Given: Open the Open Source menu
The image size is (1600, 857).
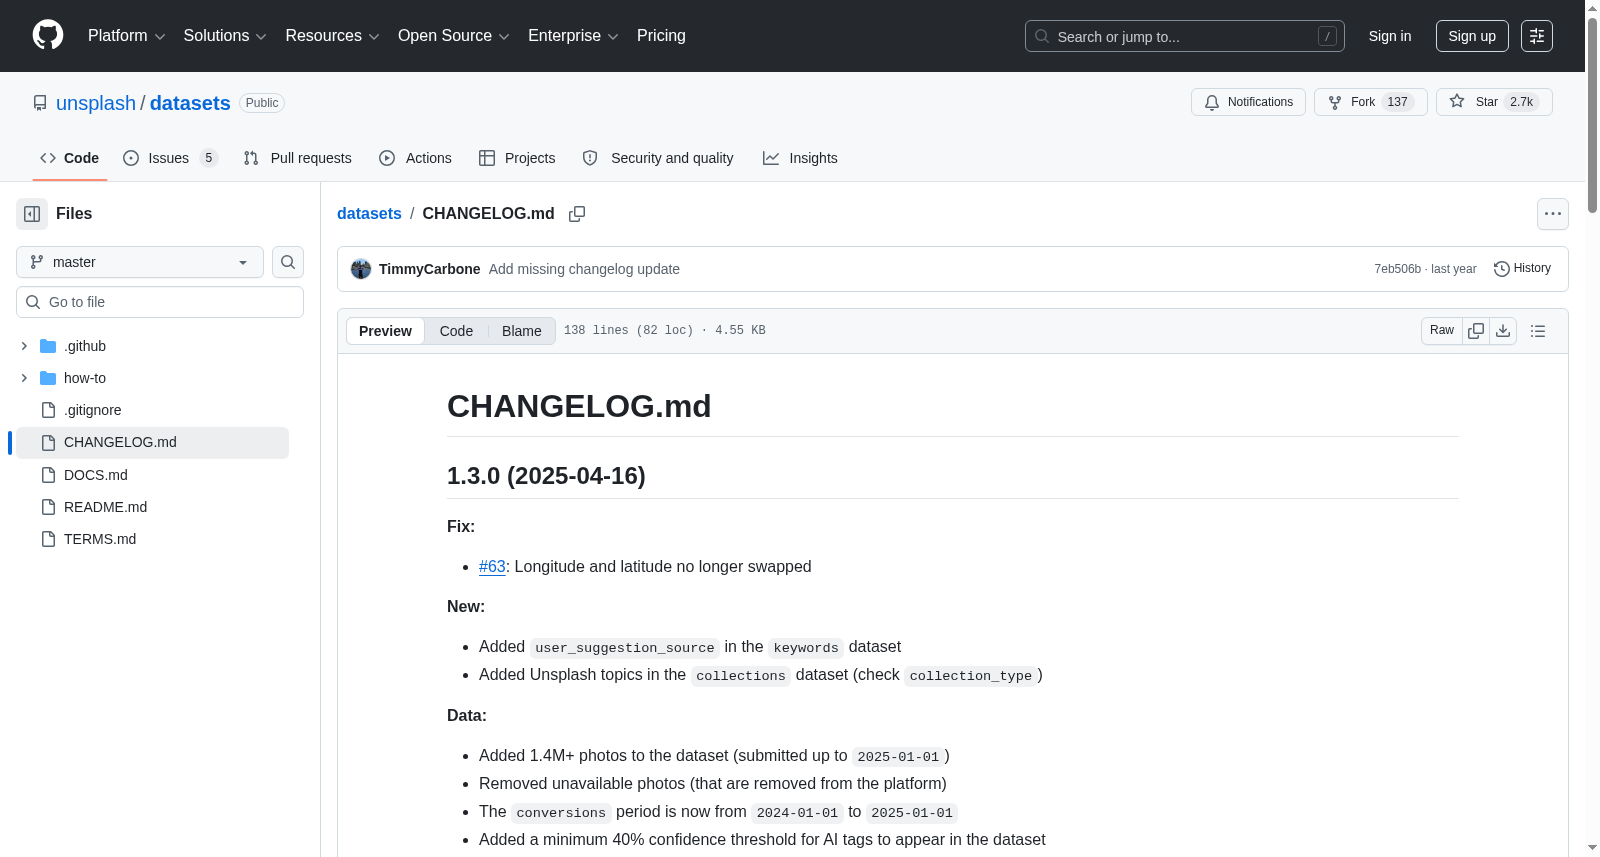Looking at the screenshot, I should click(x=454, y=36).
